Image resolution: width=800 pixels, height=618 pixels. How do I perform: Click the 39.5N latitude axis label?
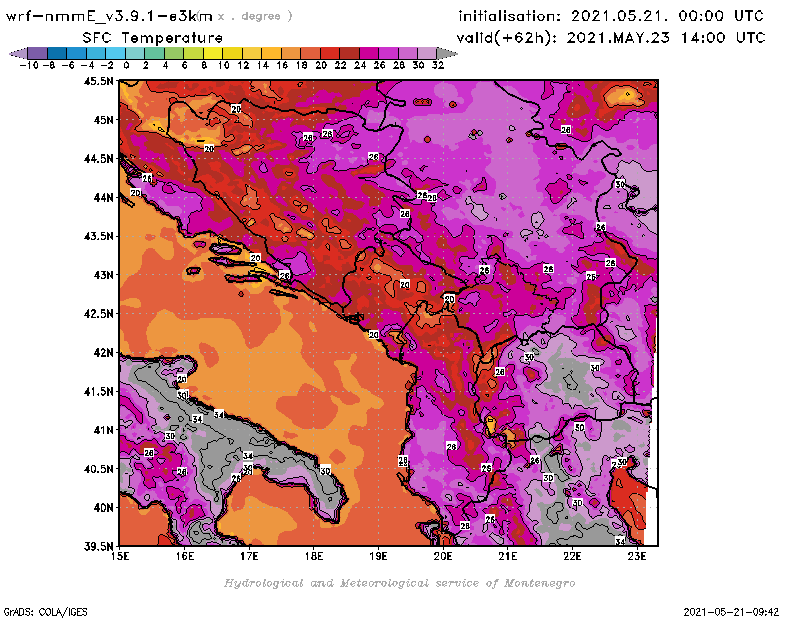(98, 547)
